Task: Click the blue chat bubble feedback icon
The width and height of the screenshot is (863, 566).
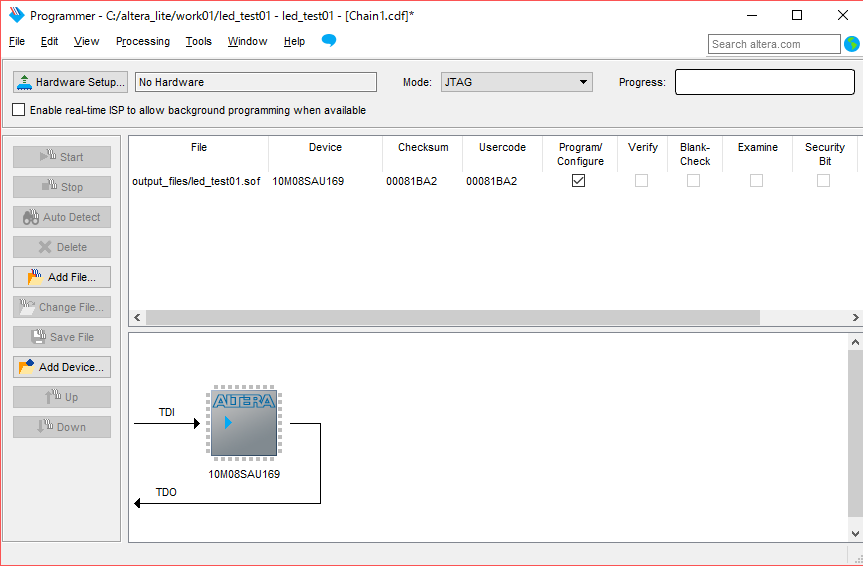Action: (x=329, y=41)
